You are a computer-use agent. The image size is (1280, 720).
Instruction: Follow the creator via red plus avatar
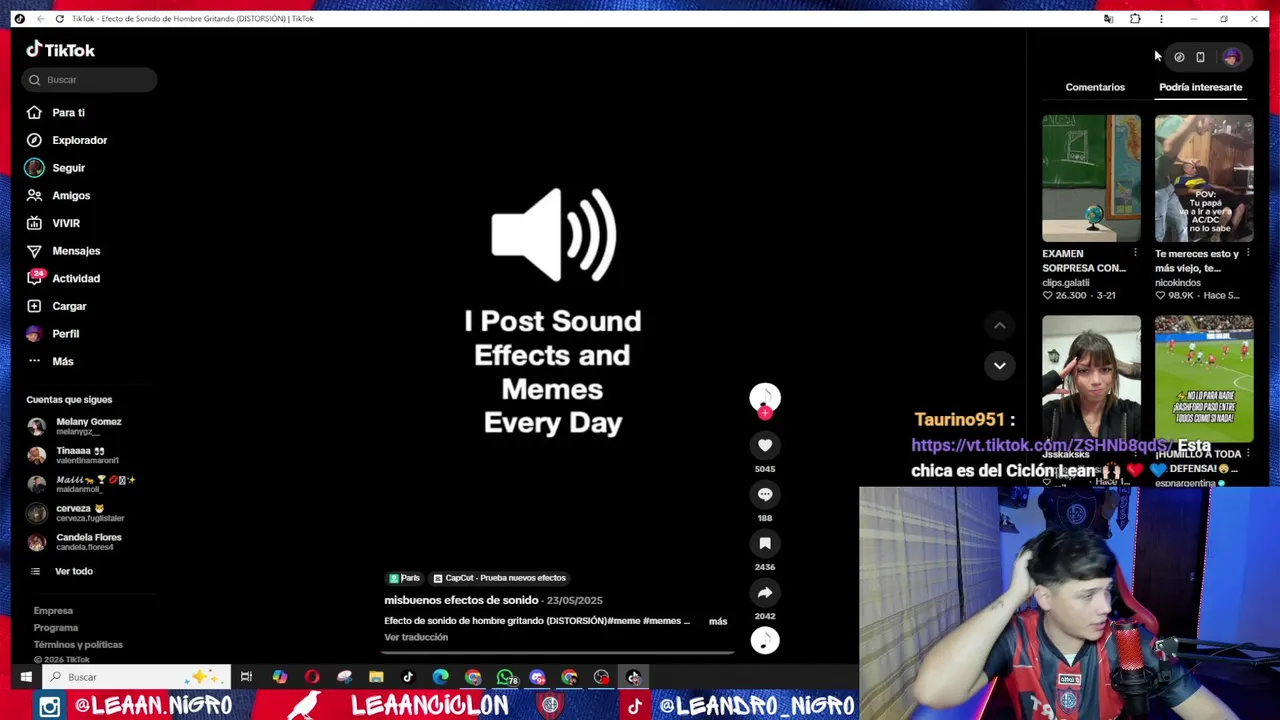click(x=765, y=412)
